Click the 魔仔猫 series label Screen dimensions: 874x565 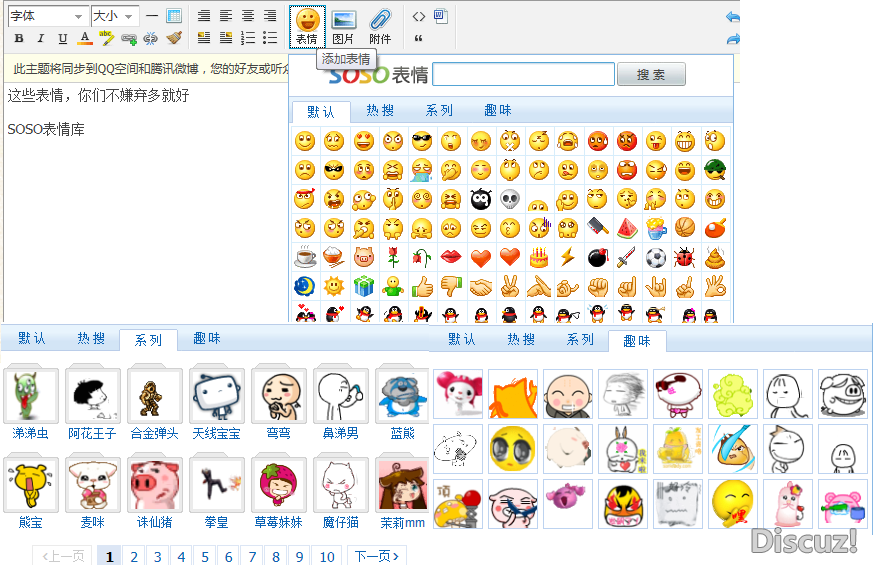click(x=341, y=522)
